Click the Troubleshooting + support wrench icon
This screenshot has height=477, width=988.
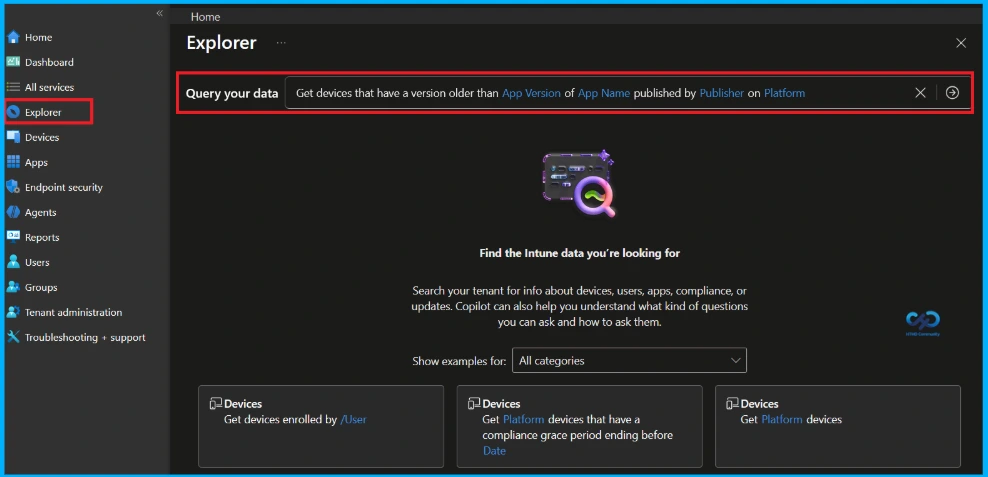pyautogui.click(x=13, y=337)
